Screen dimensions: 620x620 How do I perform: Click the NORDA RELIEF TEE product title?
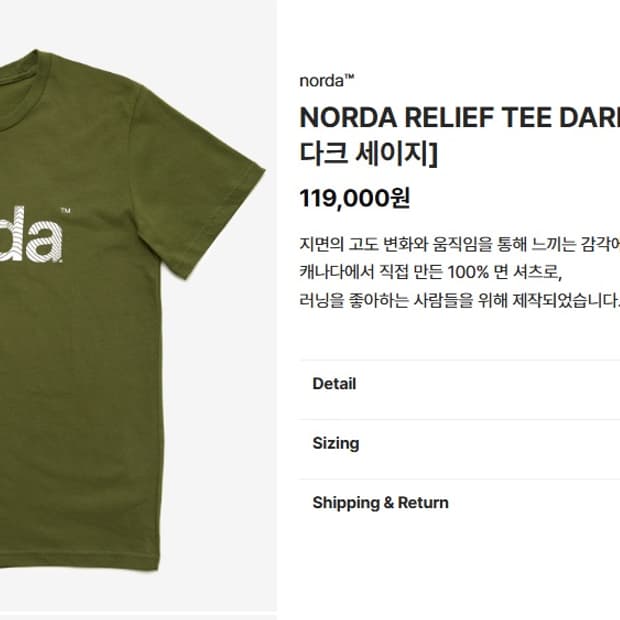pyautogui.click(x=459, y=118)
